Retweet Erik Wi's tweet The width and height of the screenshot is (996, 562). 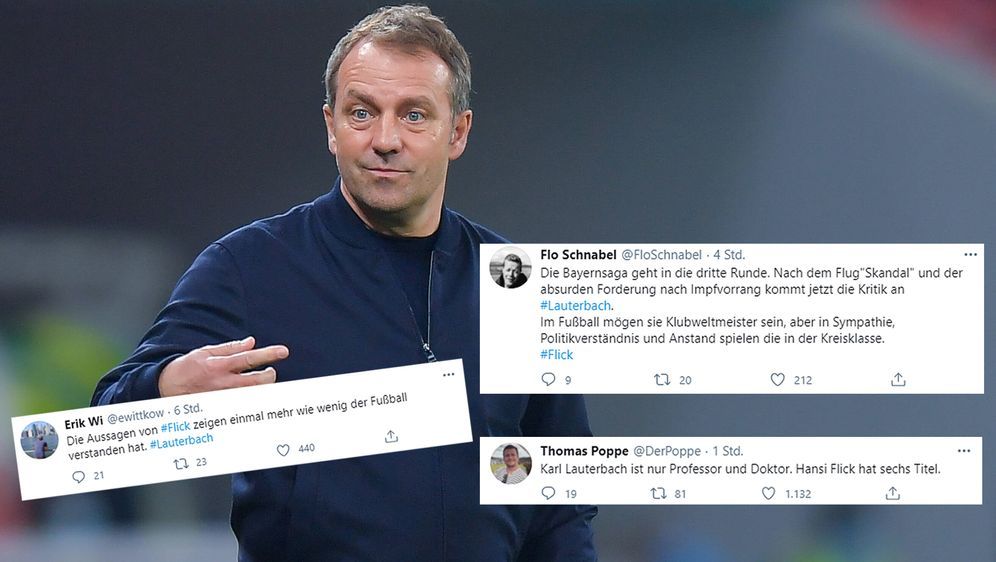click(x=181, y=464)
